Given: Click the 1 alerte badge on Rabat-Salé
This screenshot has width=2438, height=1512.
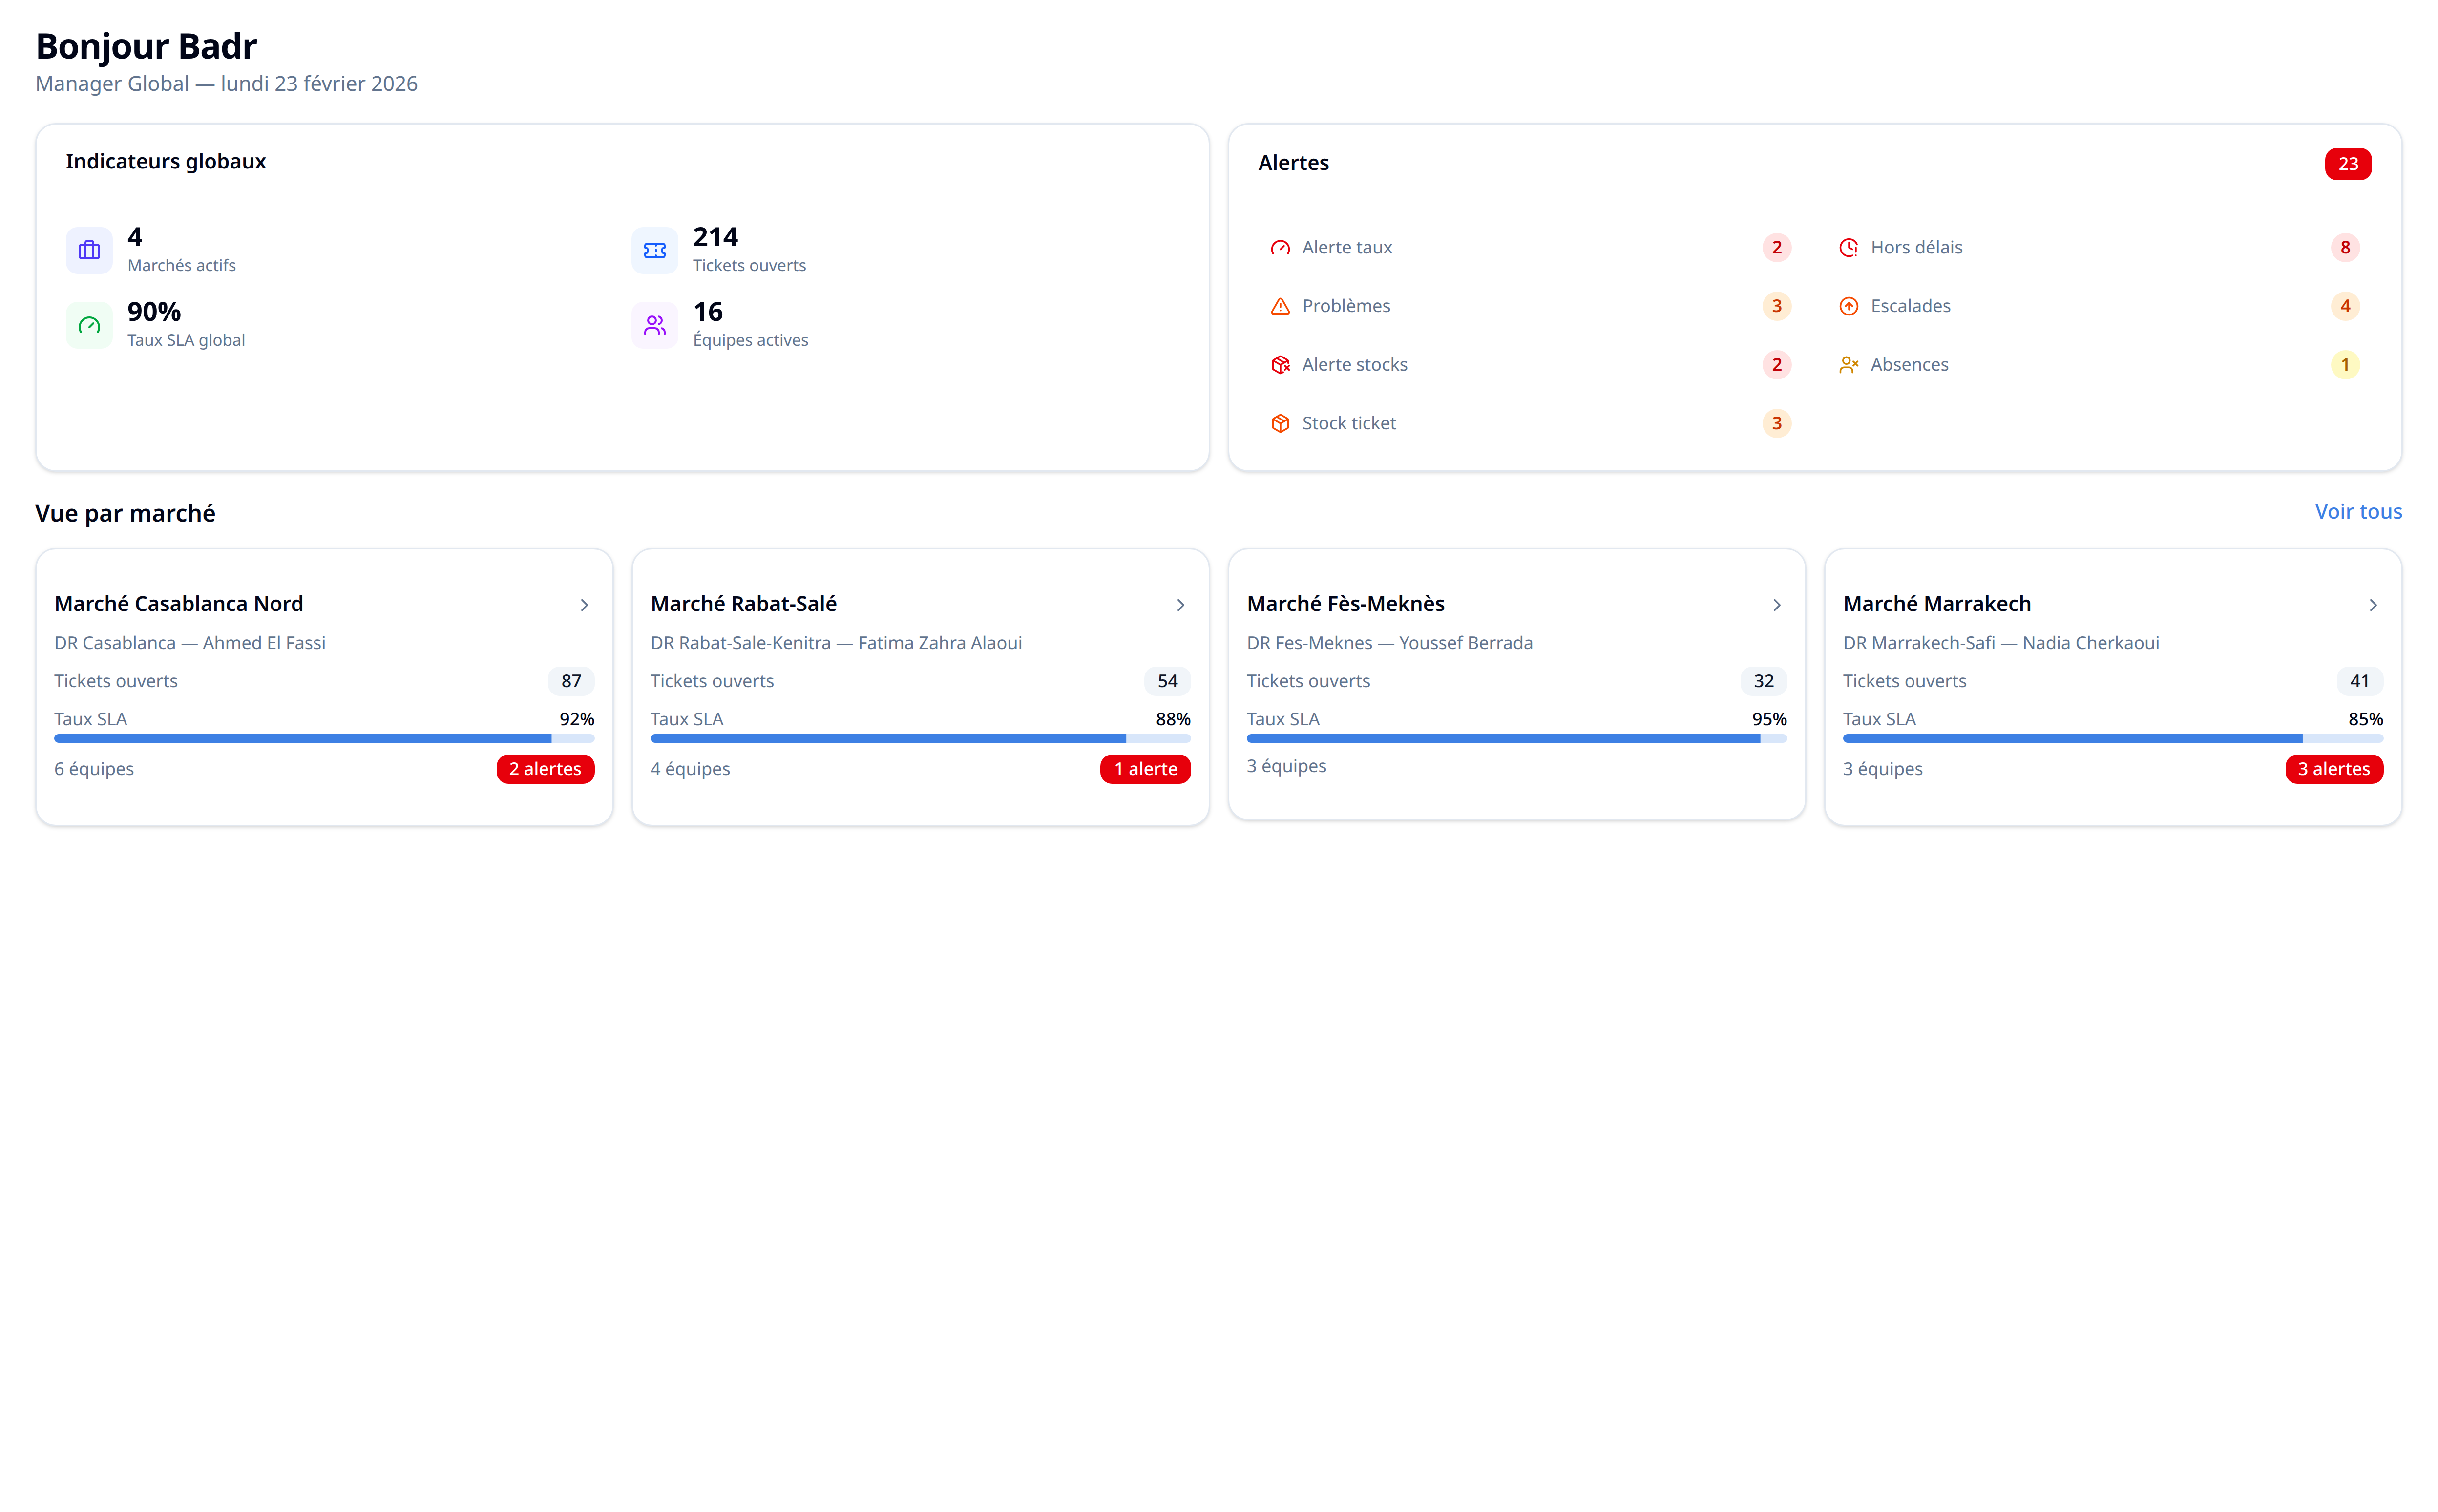Looking at the screenshot, I should pos(1145,769).
